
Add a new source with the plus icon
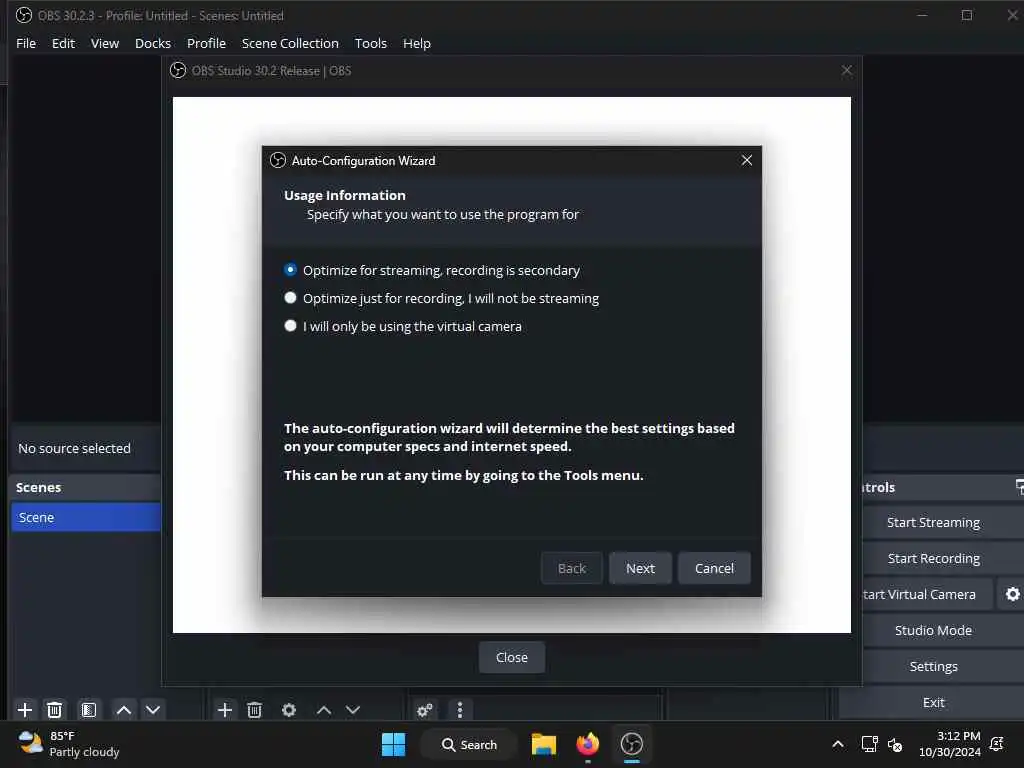tap(225, 709)
